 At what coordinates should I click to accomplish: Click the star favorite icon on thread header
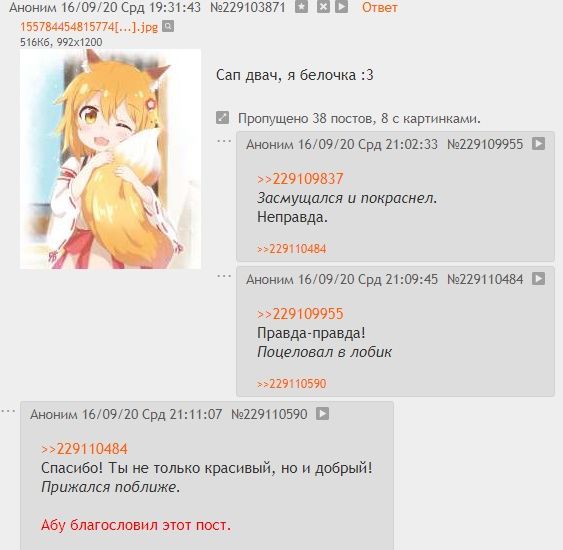click(x=301, y=6)
